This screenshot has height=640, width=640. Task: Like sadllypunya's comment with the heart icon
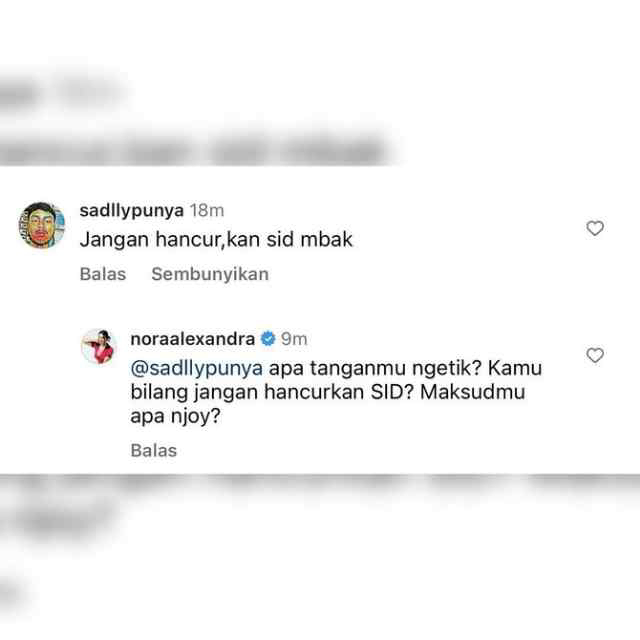[x=595, y=228]
